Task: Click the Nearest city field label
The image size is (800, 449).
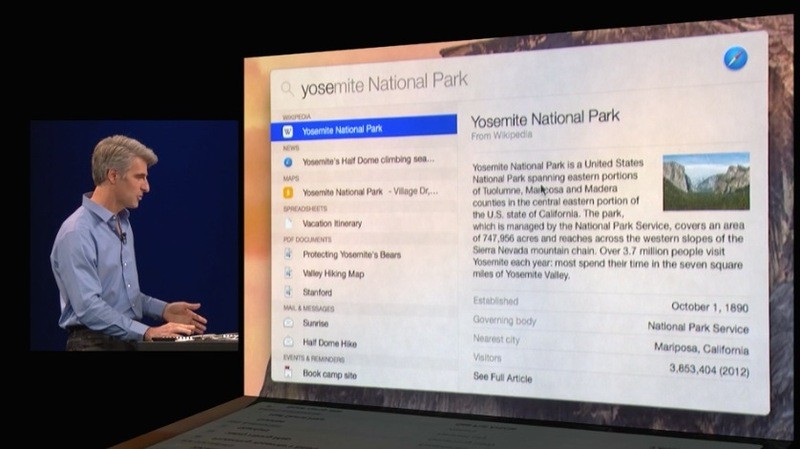Action: click(x=496, y=339)
